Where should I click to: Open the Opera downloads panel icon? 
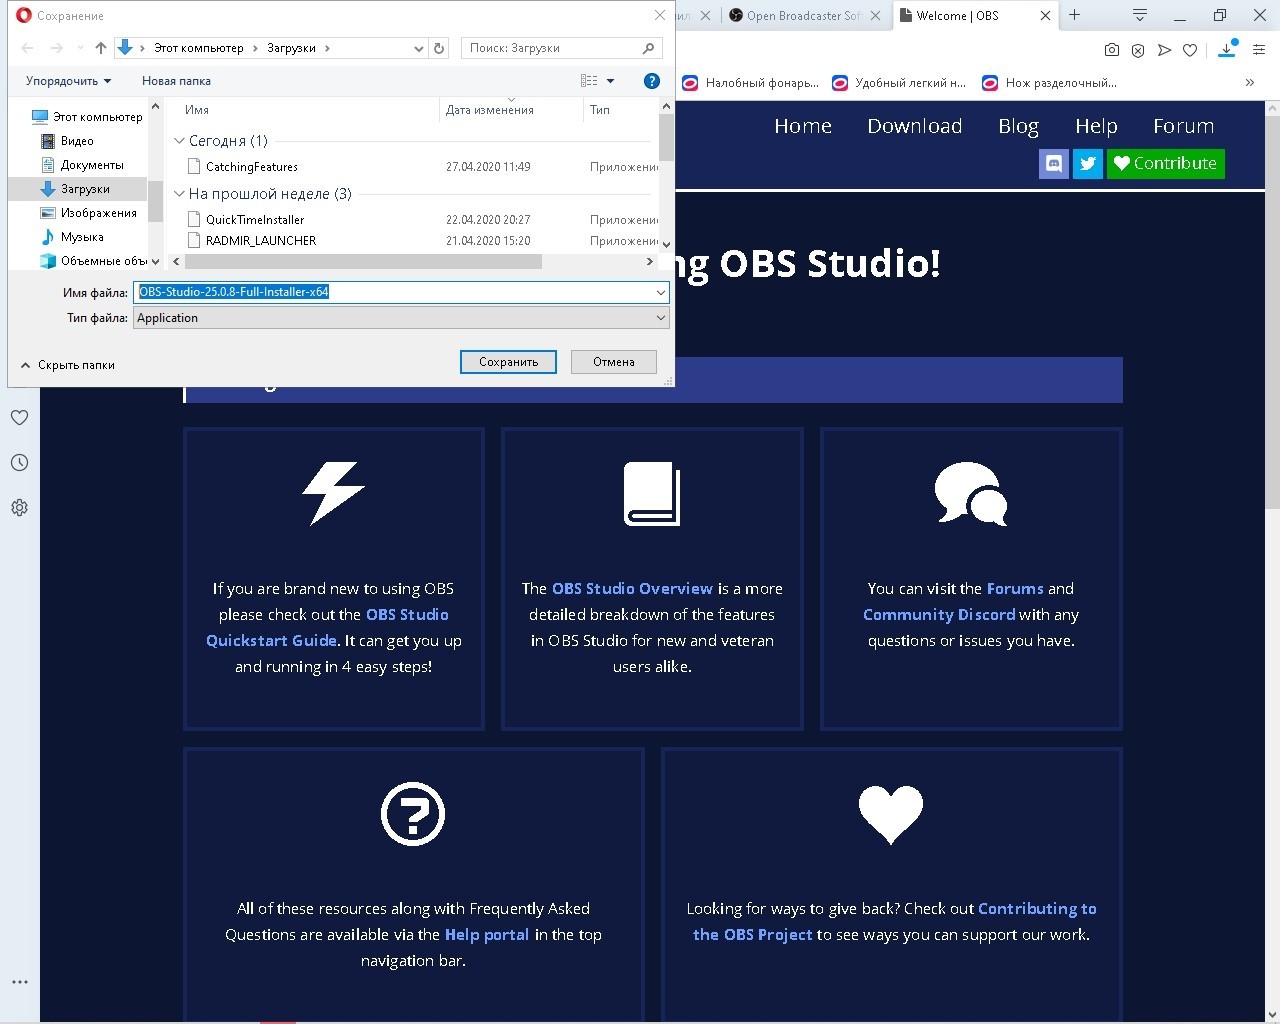click(1228, 50)
